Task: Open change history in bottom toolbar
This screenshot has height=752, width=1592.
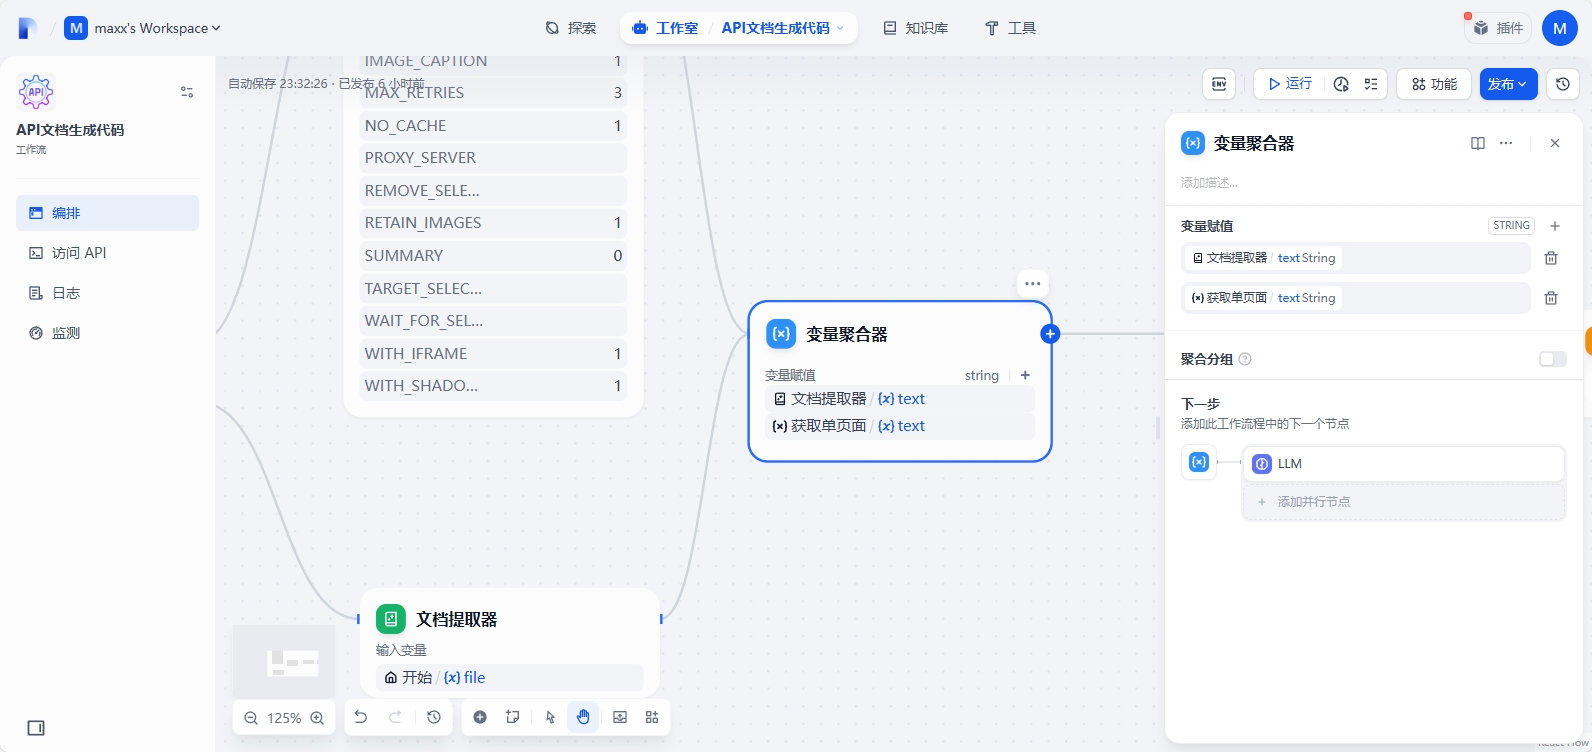Action: (x=434, y=717)
